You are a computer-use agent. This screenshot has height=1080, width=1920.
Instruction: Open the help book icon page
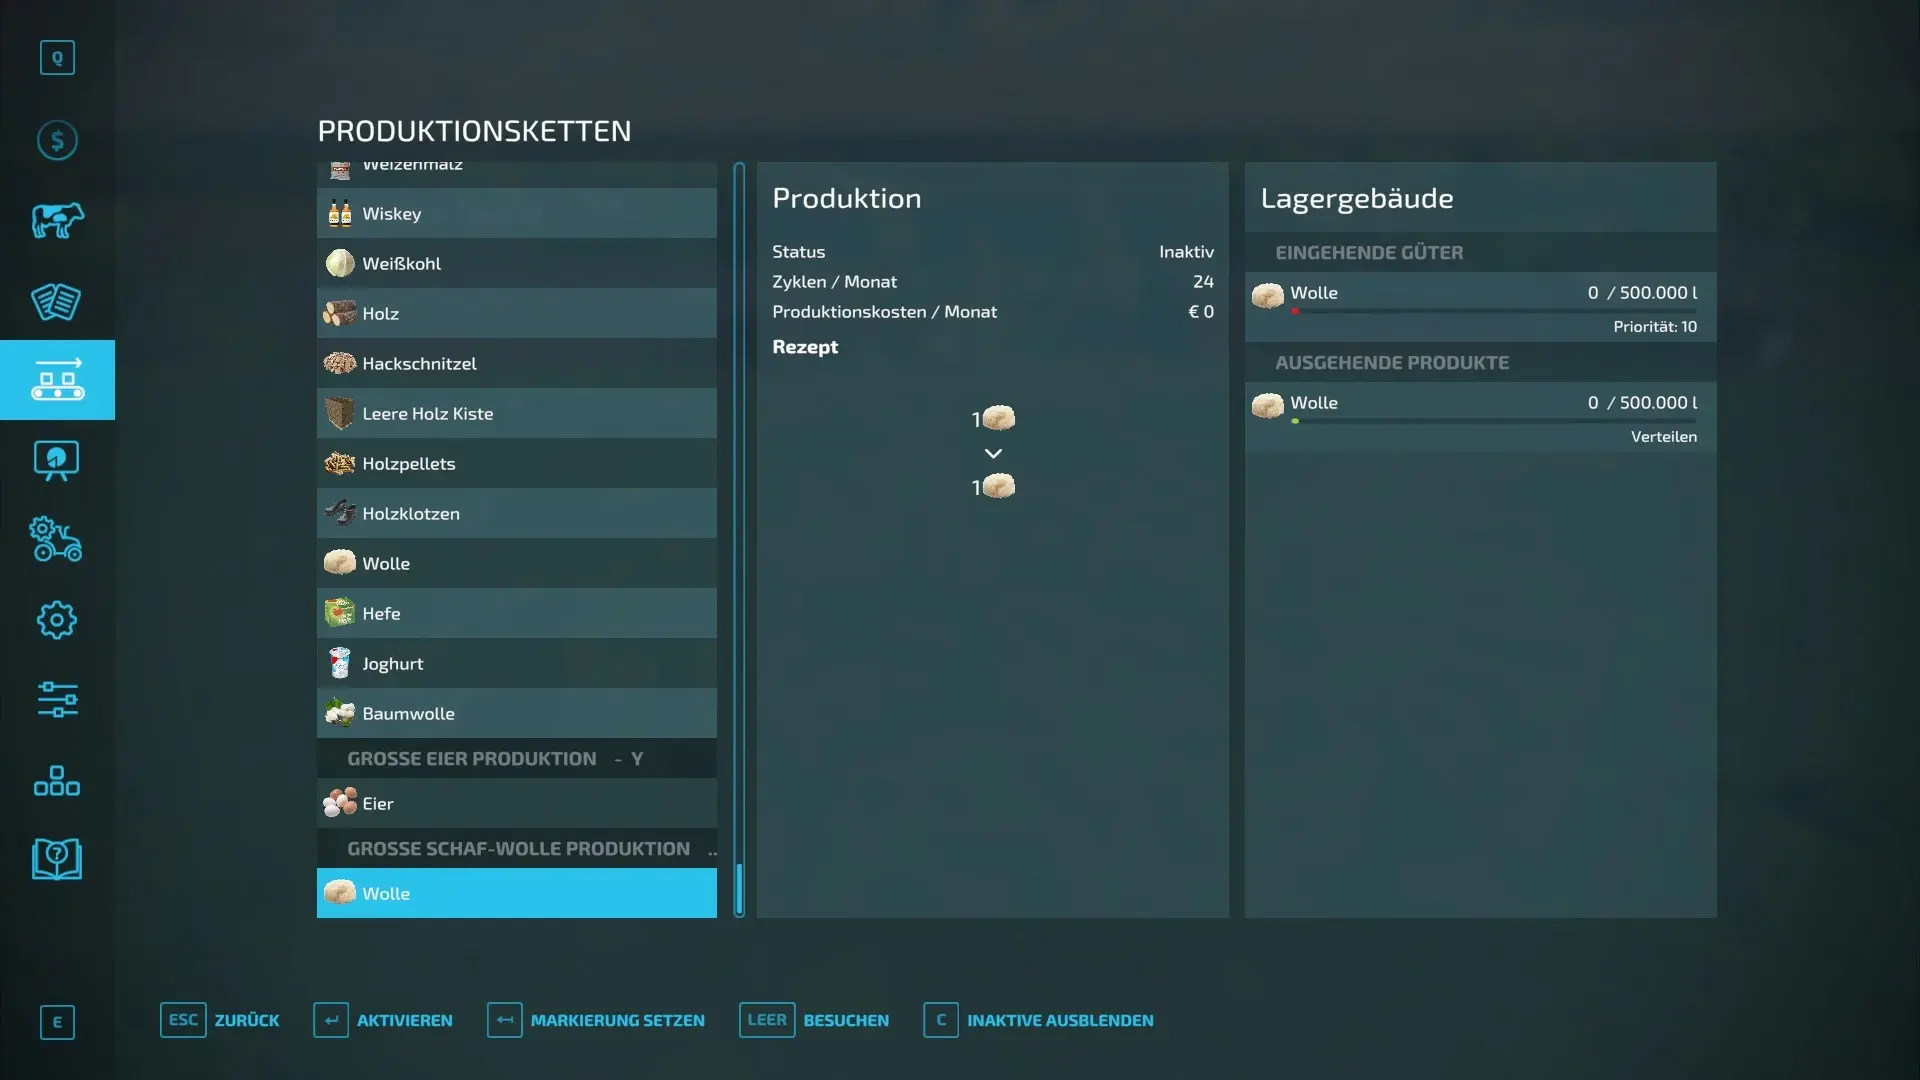tap(57, 859)
